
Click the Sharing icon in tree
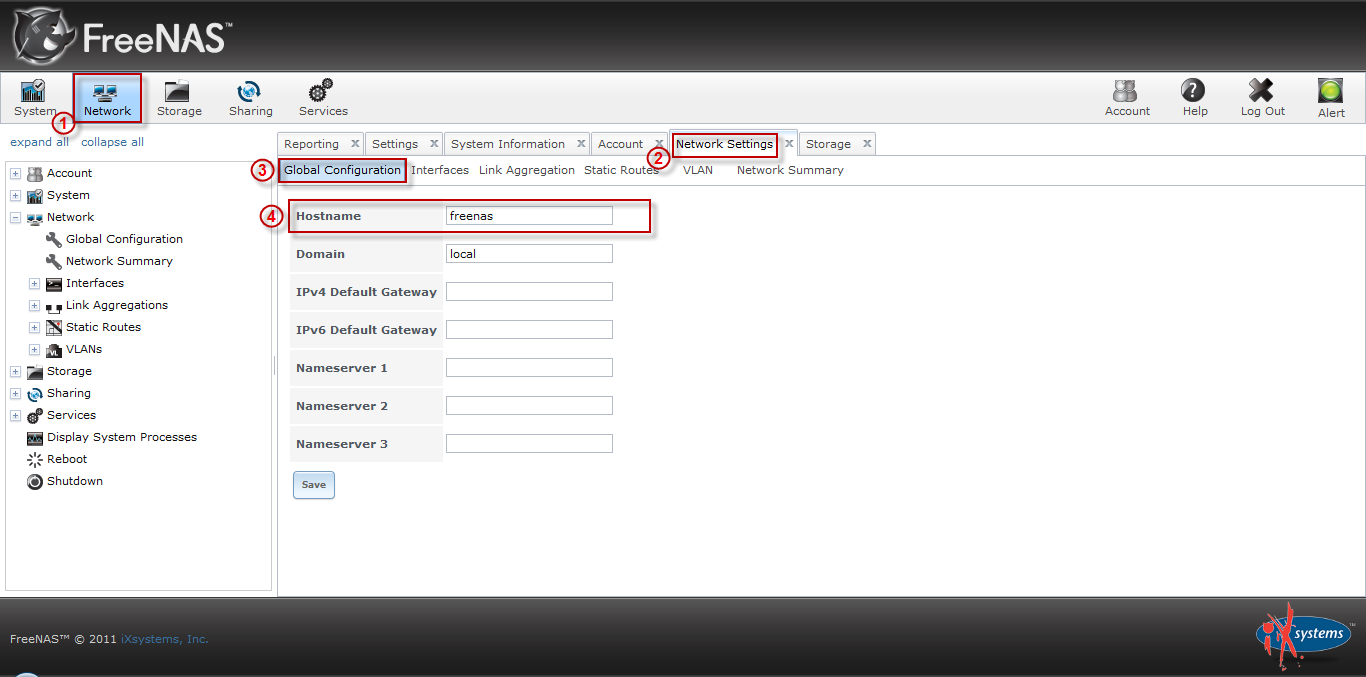[35, 394]
